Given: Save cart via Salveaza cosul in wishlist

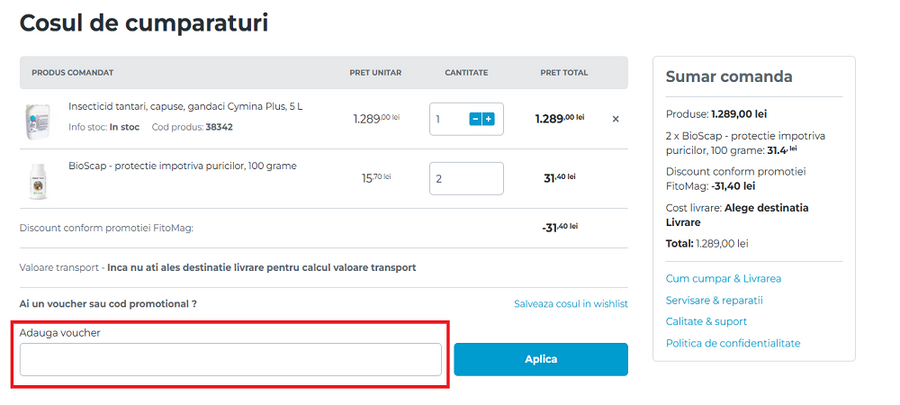Looking at the screenshot, I should pyautogui.click(x=571, y=303).
